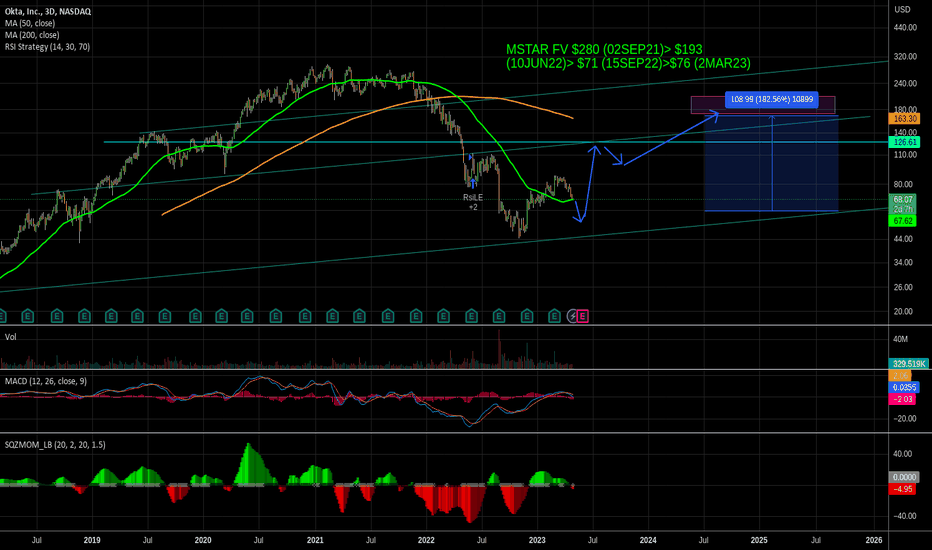Click the orange 2.06 MACD value label
Screen dimensions: 932x550
point(900,376)
